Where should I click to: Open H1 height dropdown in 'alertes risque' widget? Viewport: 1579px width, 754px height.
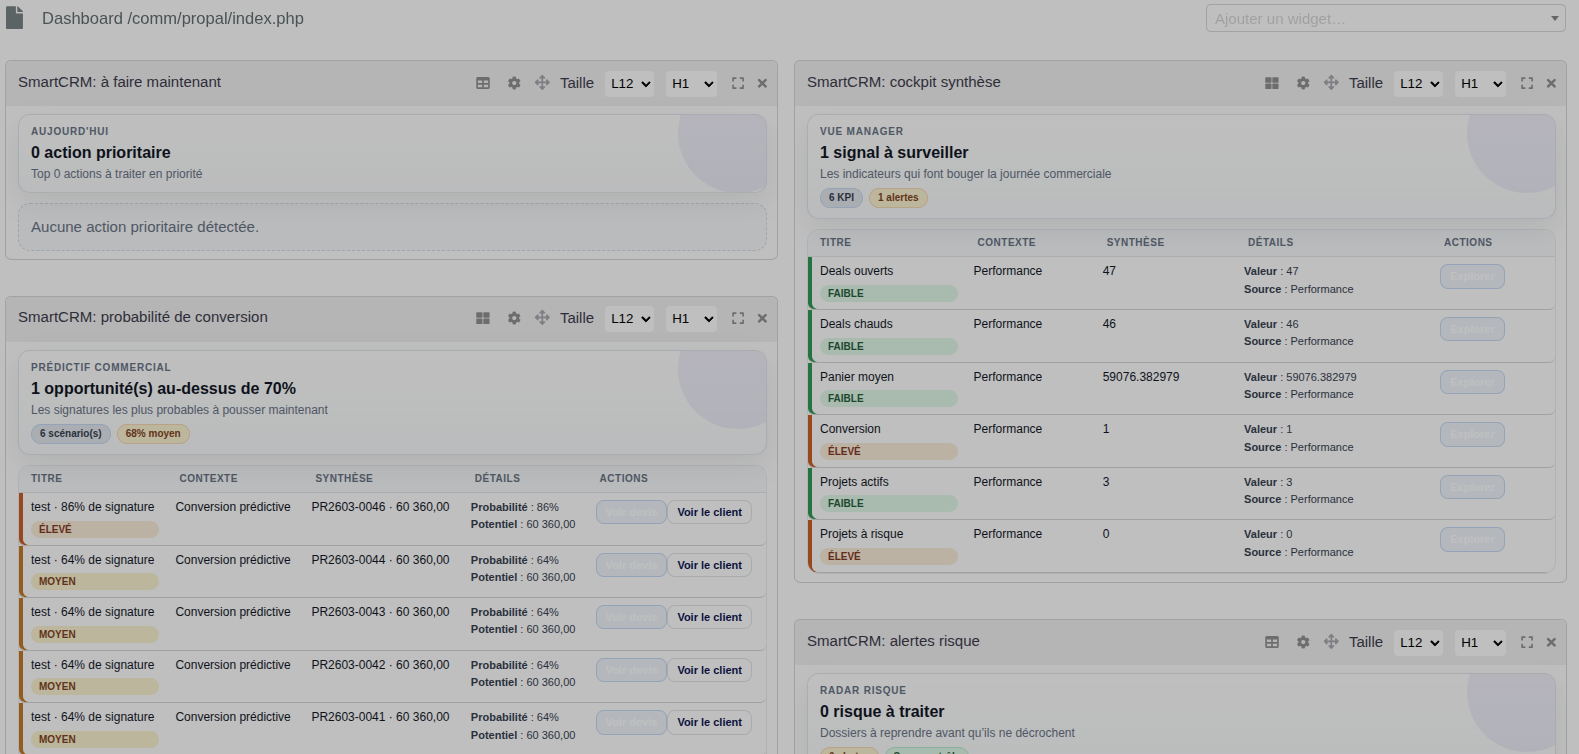[x=1480, y=642]
